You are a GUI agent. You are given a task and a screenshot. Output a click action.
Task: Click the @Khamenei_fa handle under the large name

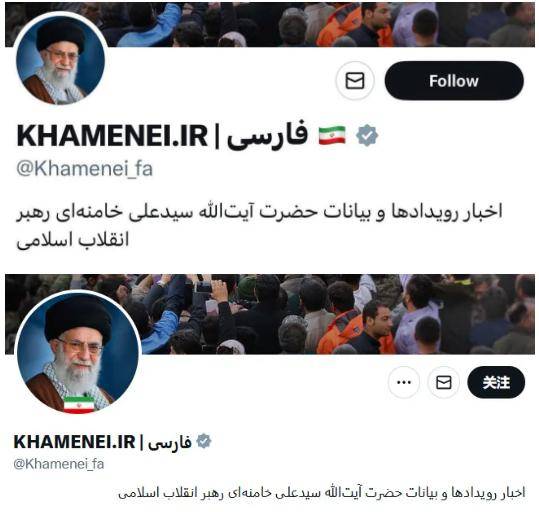tap(85, 168)
